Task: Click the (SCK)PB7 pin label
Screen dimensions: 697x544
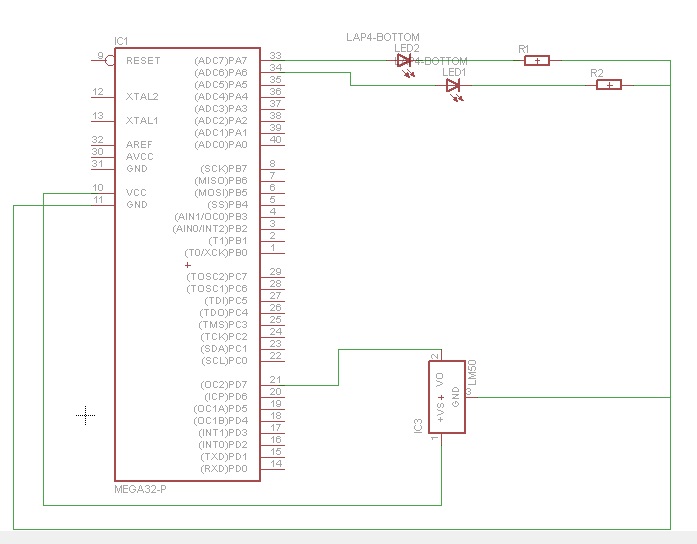Action: [224, 168]
